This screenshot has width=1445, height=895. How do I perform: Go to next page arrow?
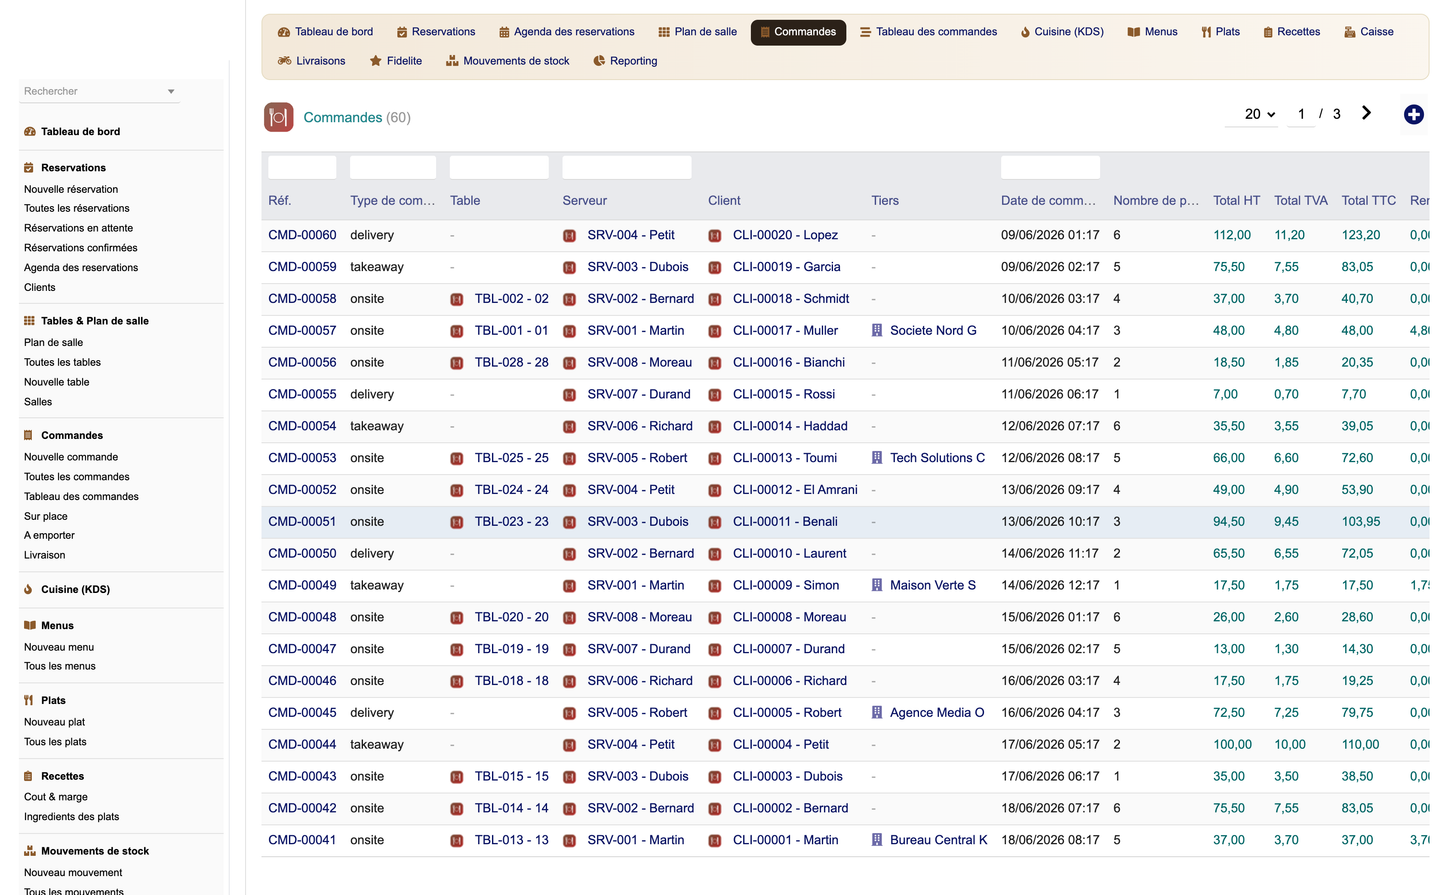pyautogui.click(x=1366, y=113)
